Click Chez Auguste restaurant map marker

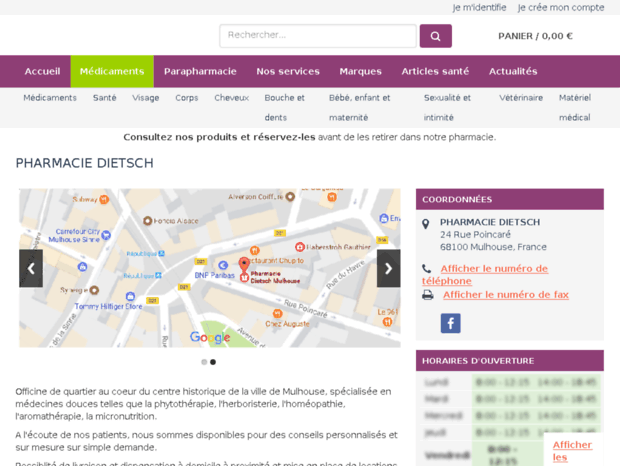[x=278, y=313]
